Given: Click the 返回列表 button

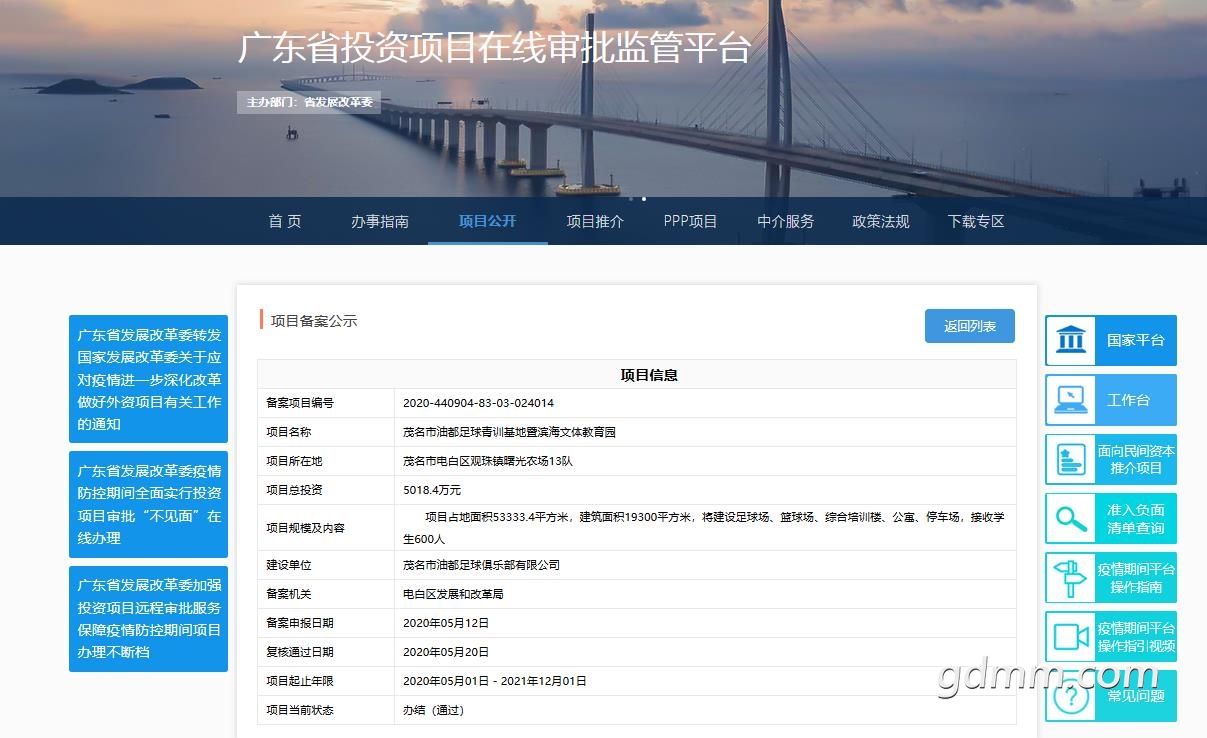Looking at the screenshot, I should [x=970, y=326].
